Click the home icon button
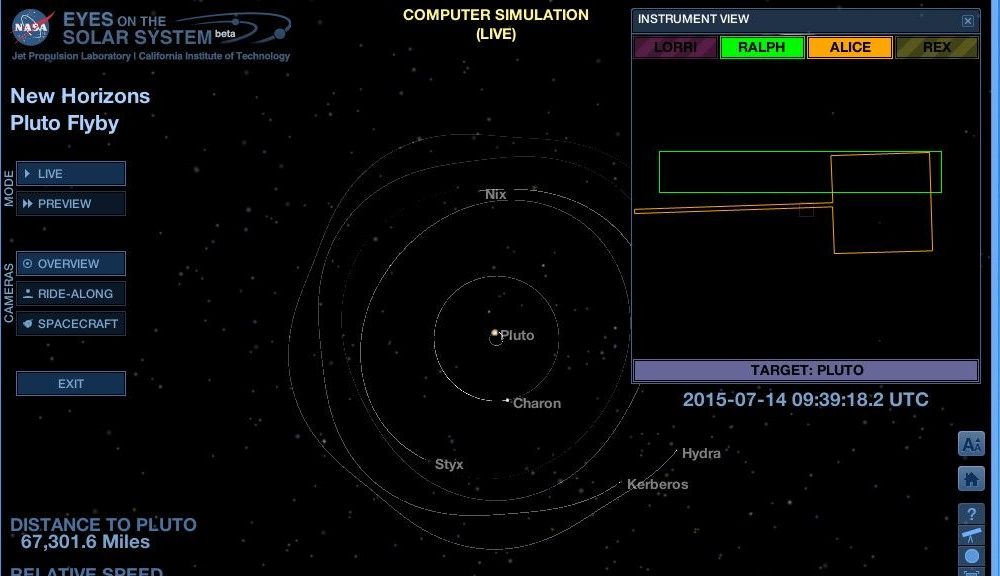Image resolution: width=1000 pixels, height=576 pixels. pyautogui.click(x=971, y=478)
